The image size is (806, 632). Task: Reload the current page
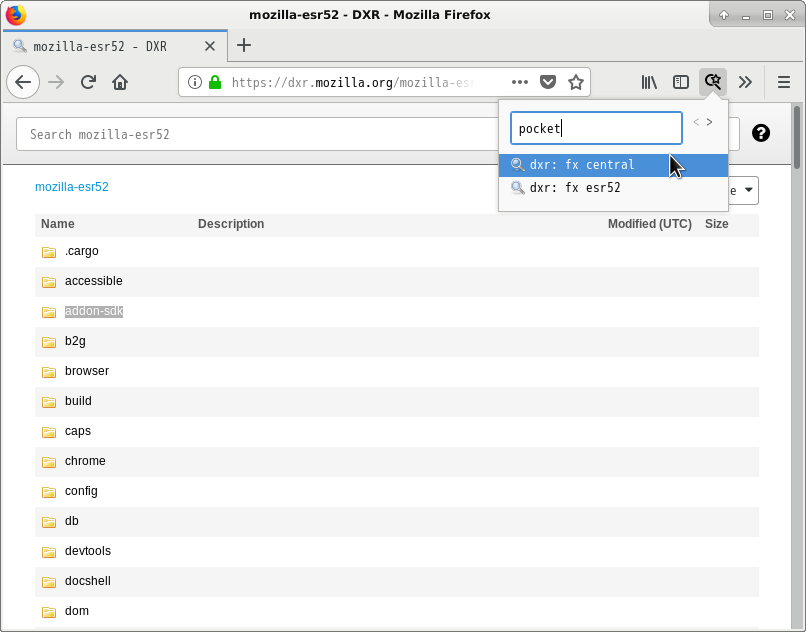pos(88,82)
